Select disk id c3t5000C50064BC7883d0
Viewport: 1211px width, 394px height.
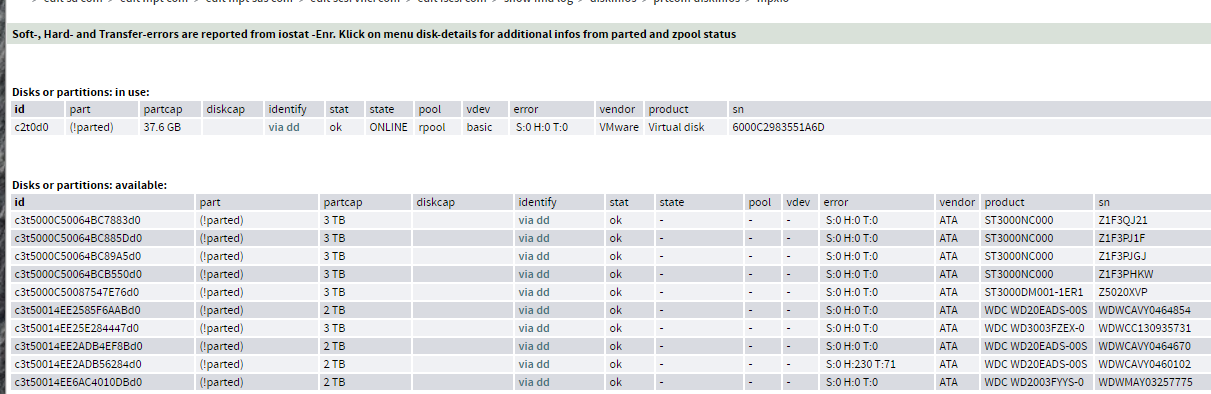[77, 220]
